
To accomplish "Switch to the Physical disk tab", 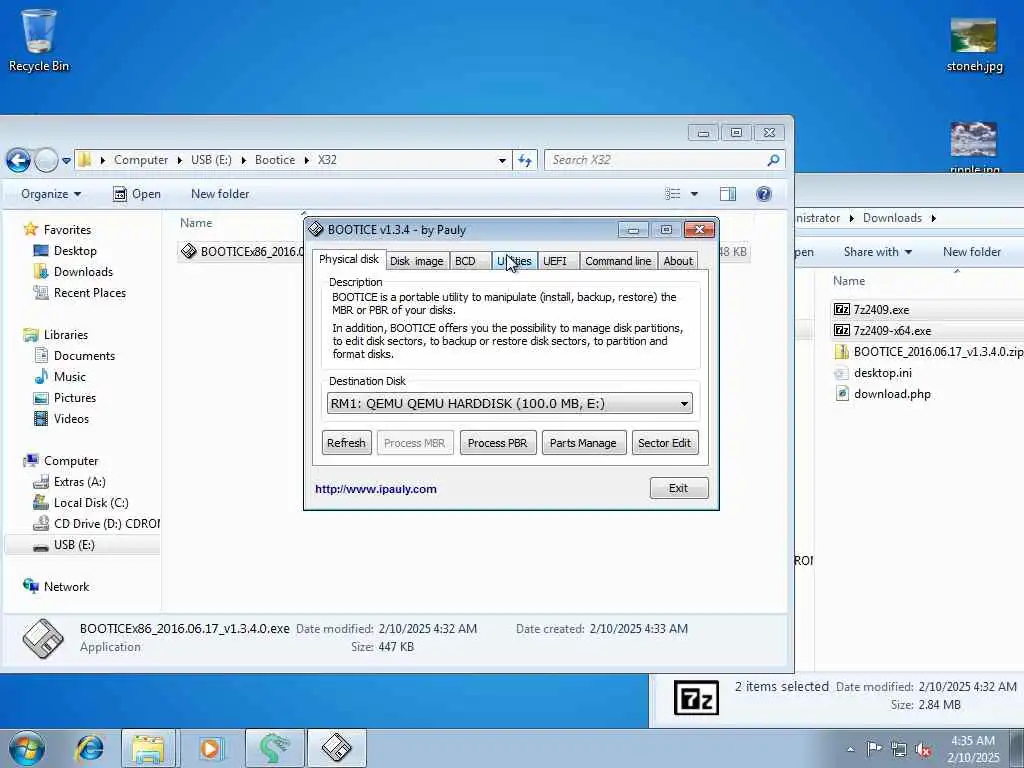I will (349, 259).
